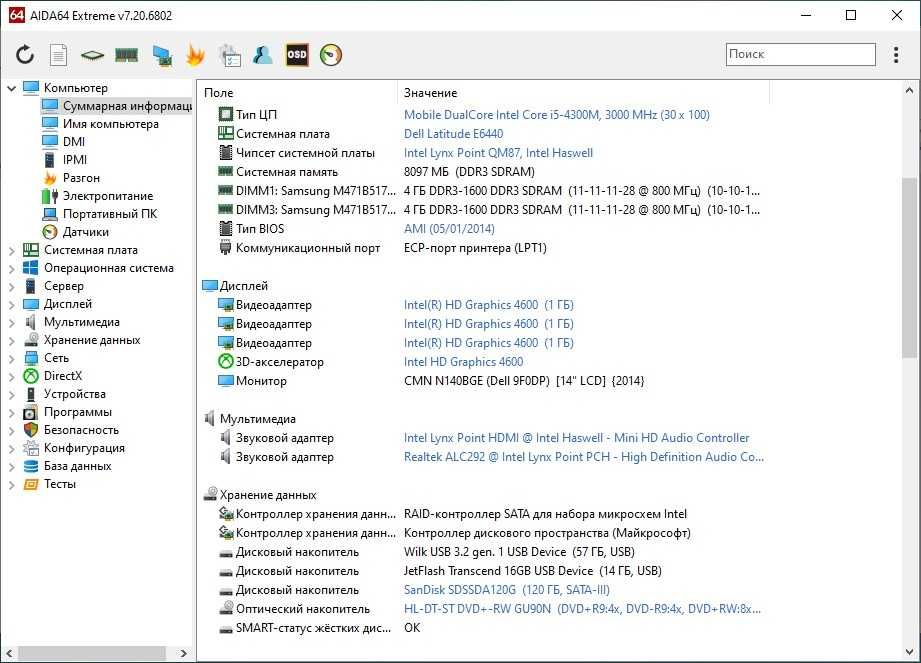The image size is (921, 663).
Task: Click the 3D-акселератор row icon
Action: pos(226,362)
